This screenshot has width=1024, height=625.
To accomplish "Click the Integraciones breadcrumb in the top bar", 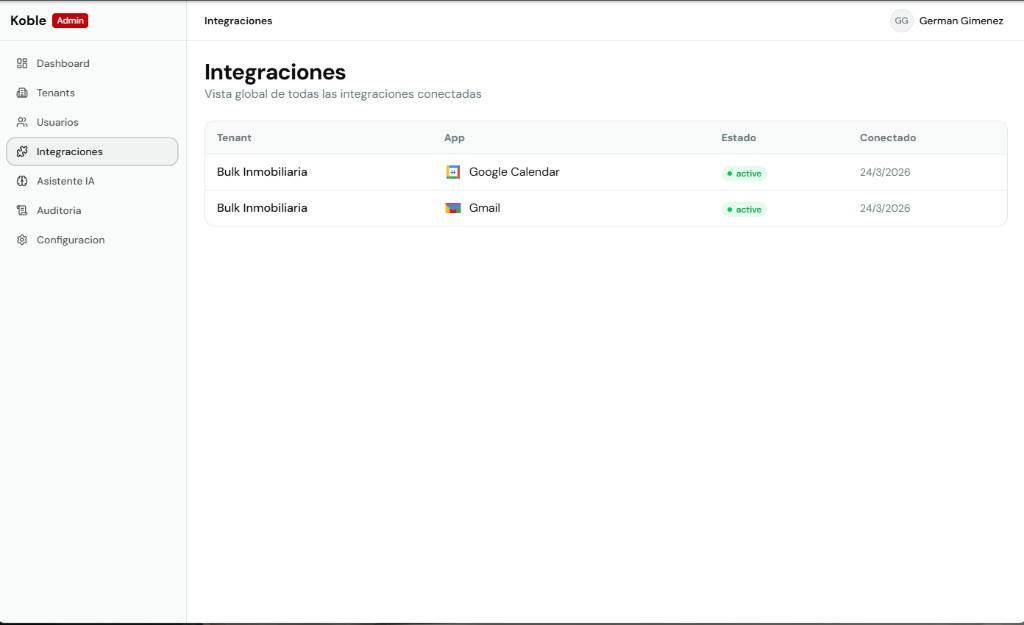I will tap(238, 20).
